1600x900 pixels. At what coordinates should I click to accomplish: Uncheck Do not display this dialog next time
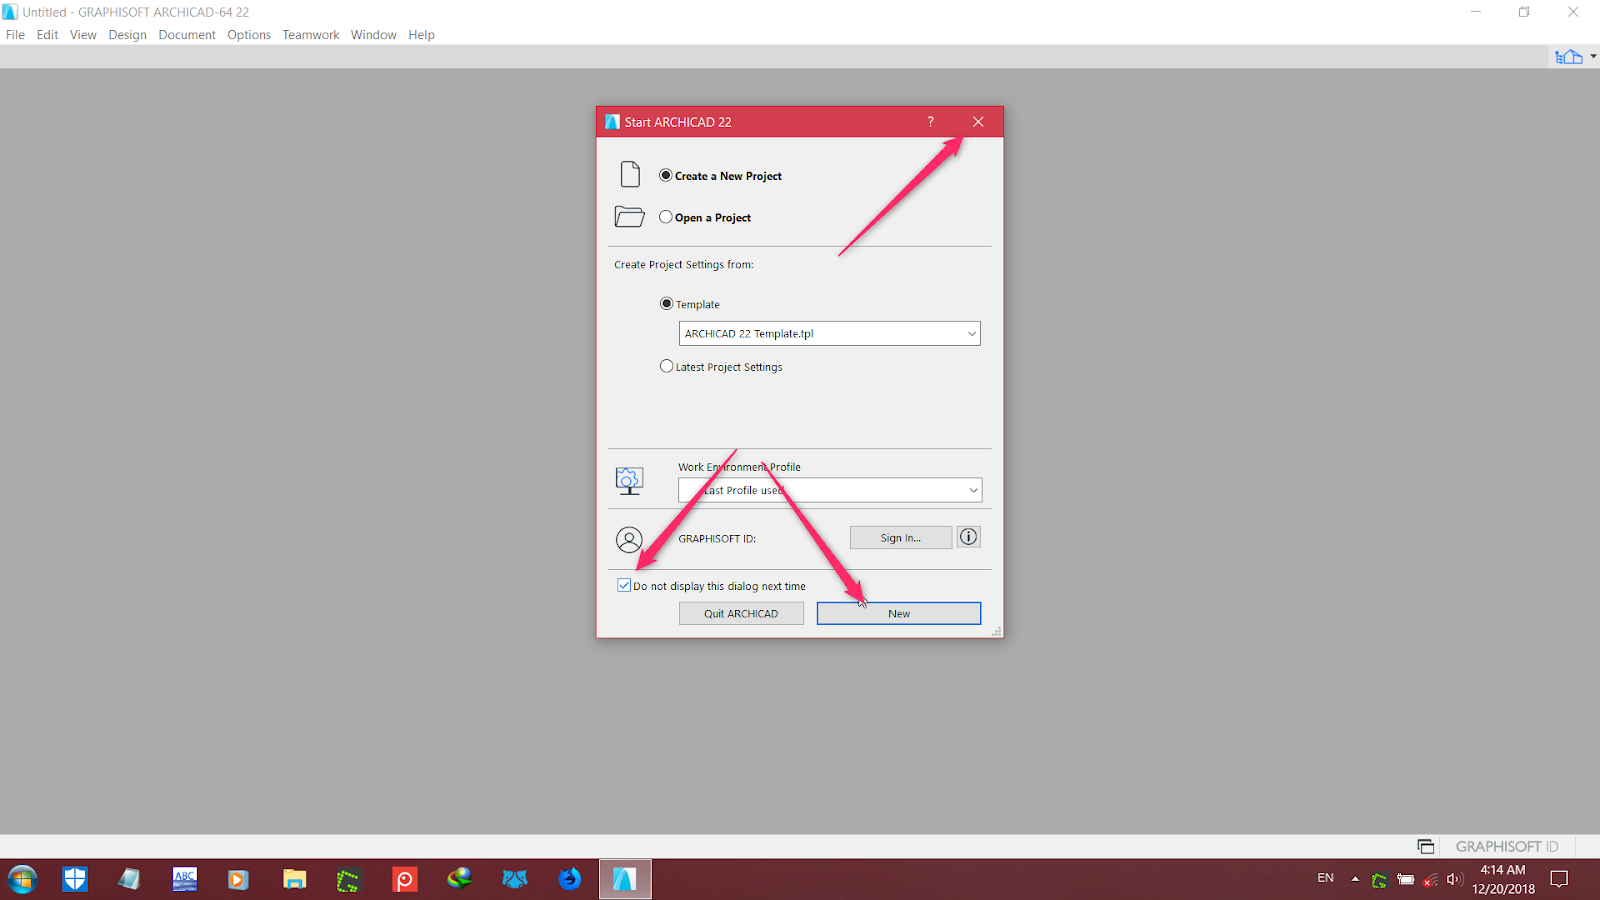click(x=624, y=586)
